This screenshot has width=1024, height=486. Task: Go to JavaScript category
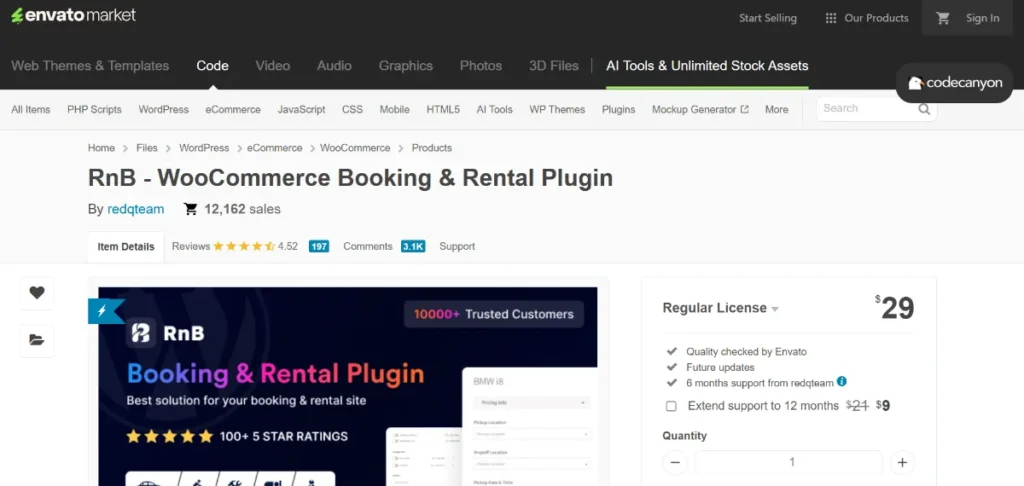302,110
